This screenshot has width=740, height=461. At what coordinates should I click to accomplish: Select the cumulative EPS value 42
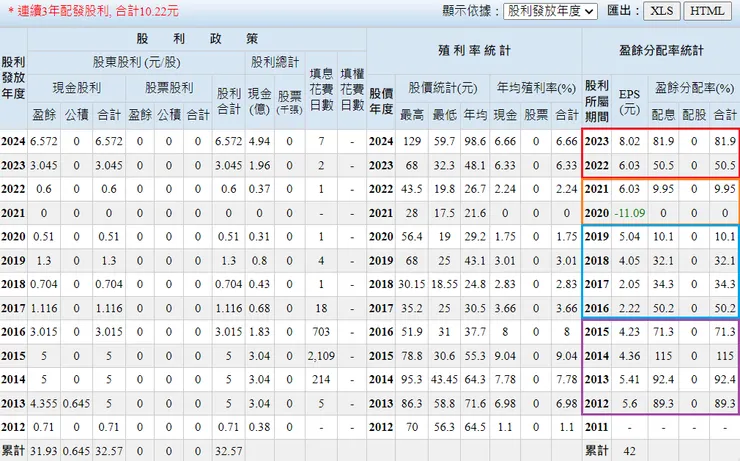[x=630, y=451]
